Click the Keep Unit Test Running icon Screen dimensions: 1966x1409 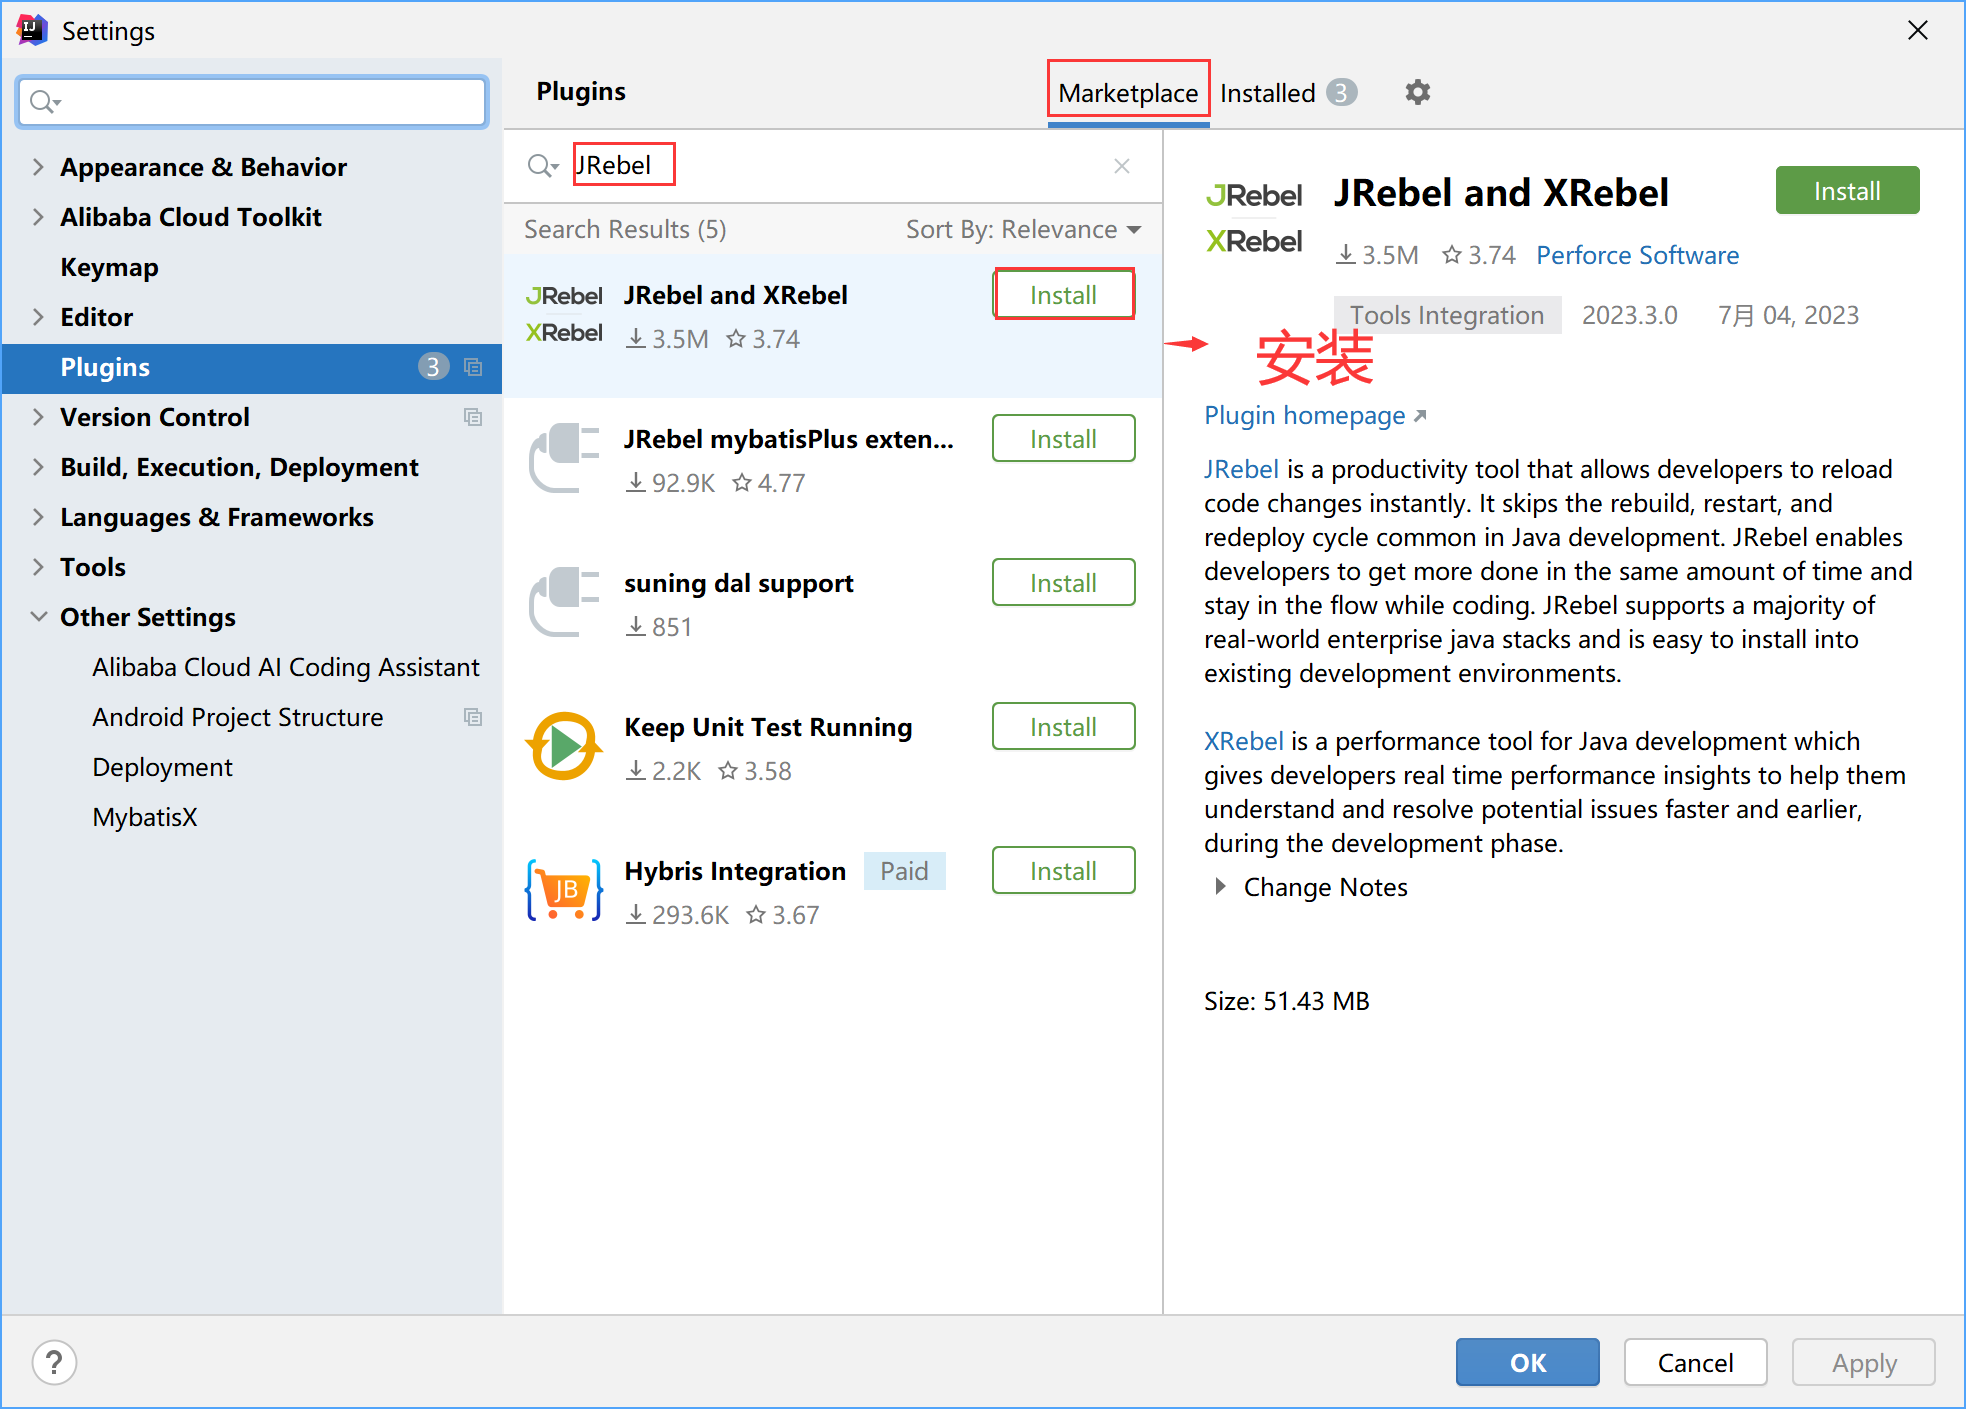tap(564, 746)
